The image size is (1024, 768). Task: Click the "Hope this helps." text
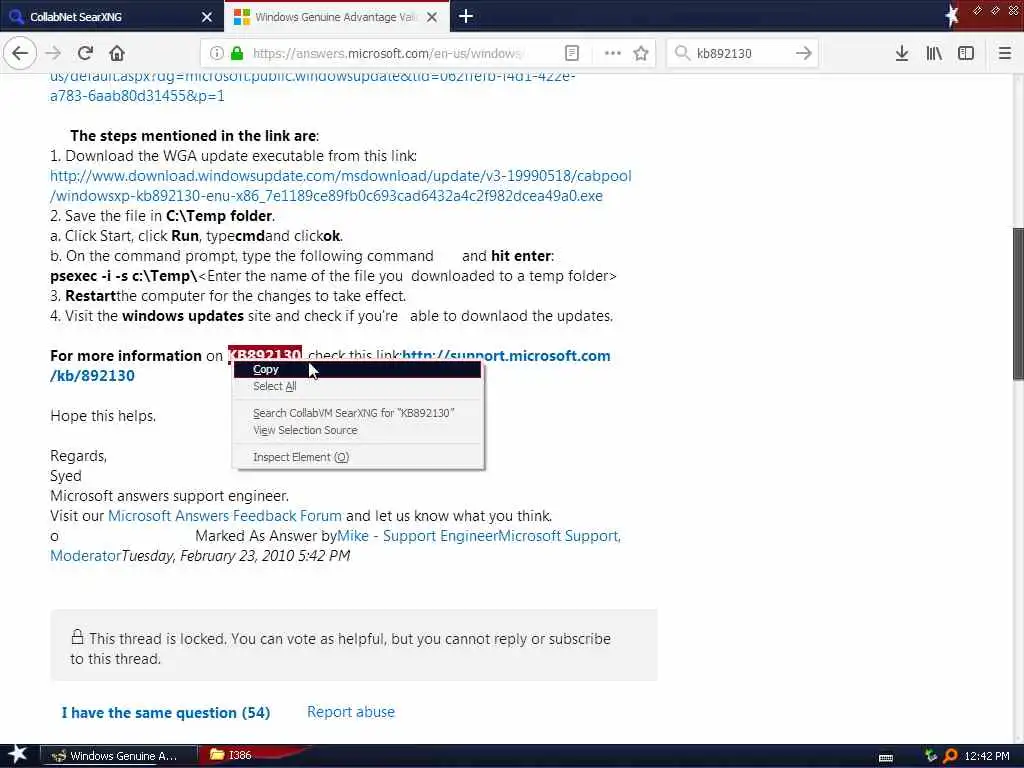tap(103, 416)
